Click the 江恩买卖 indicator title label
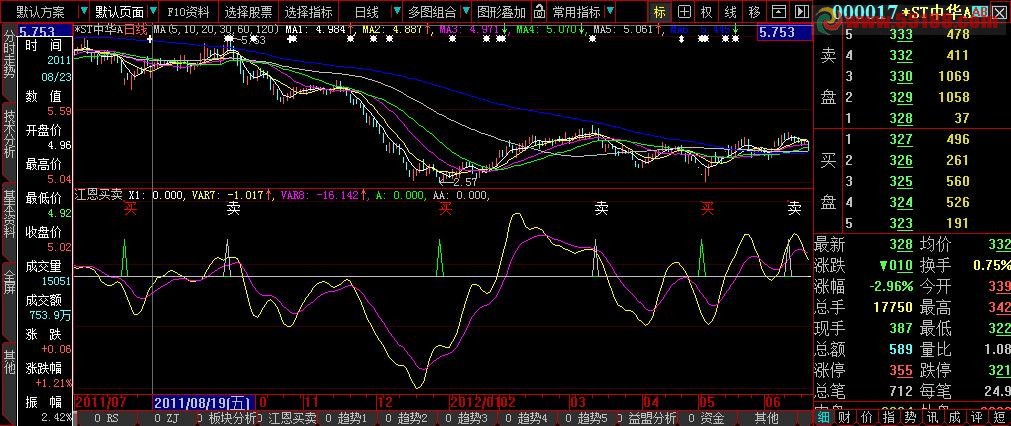1011x426 pixels. [99, 194]
